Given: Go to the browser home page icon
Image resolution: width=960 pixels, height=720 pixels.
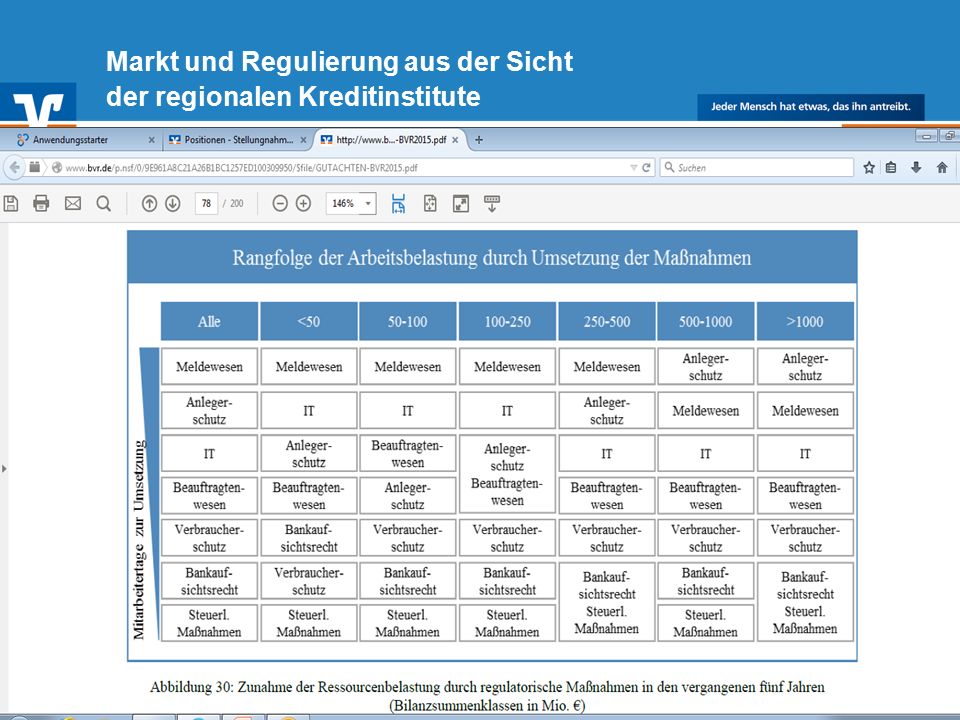Looking at the screenshot, I should pos(942,167).
